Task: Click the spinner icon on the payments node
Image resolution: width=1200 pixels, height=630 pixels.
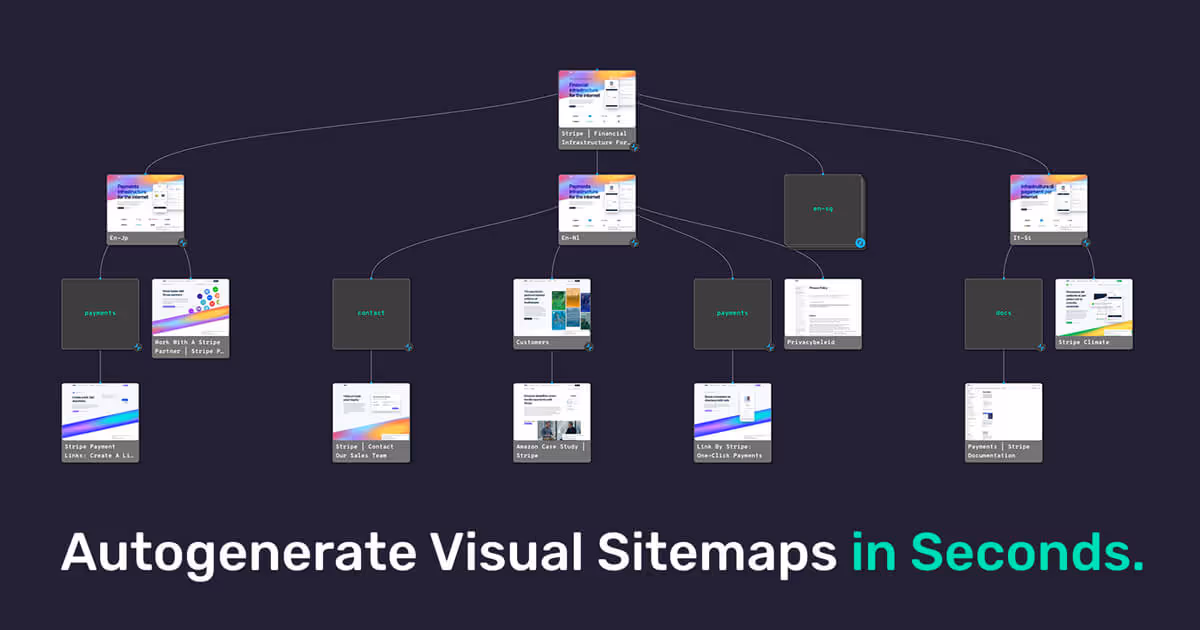Action: tap(138, 347)
